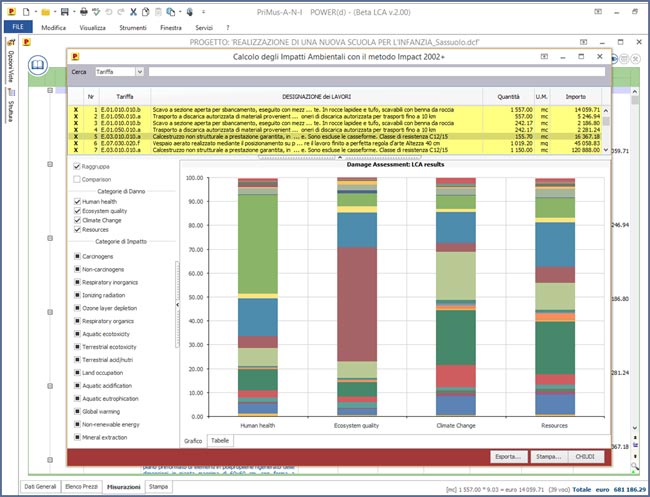Toggle the Global warming impact checkbox
This screenshot has width=650, height=497.
tap(77, 411)
